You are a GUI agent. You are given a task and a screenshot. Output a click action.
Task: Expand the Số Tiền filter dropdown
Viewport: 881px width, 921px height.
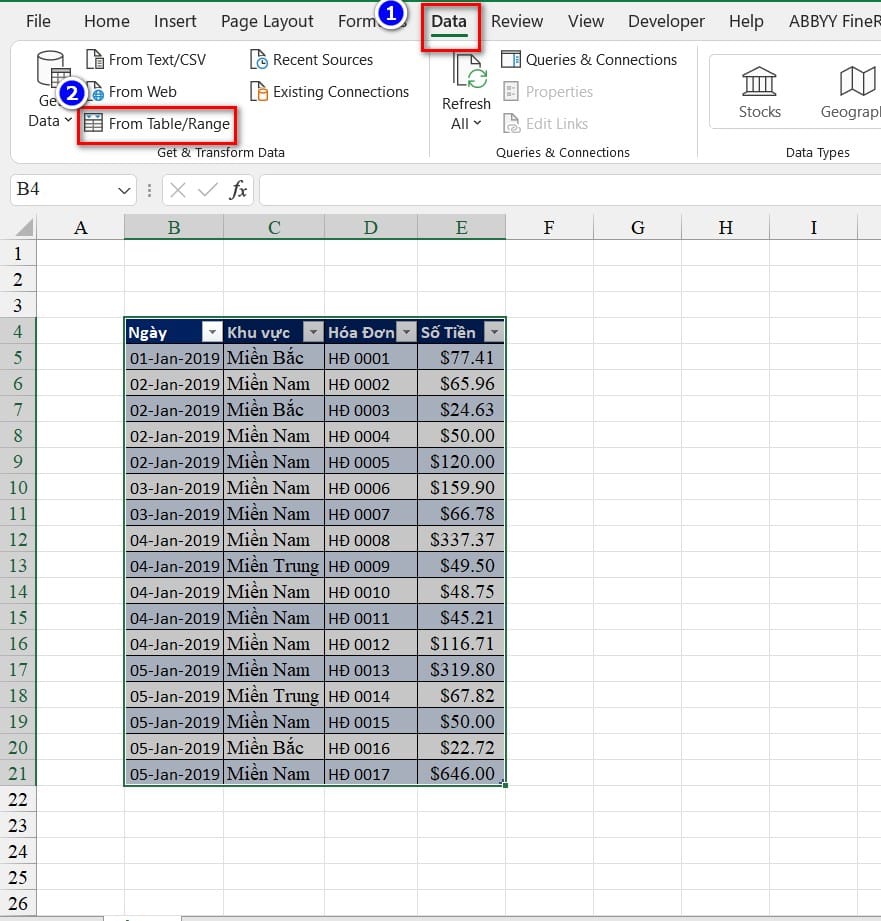[x=493, y=332]
